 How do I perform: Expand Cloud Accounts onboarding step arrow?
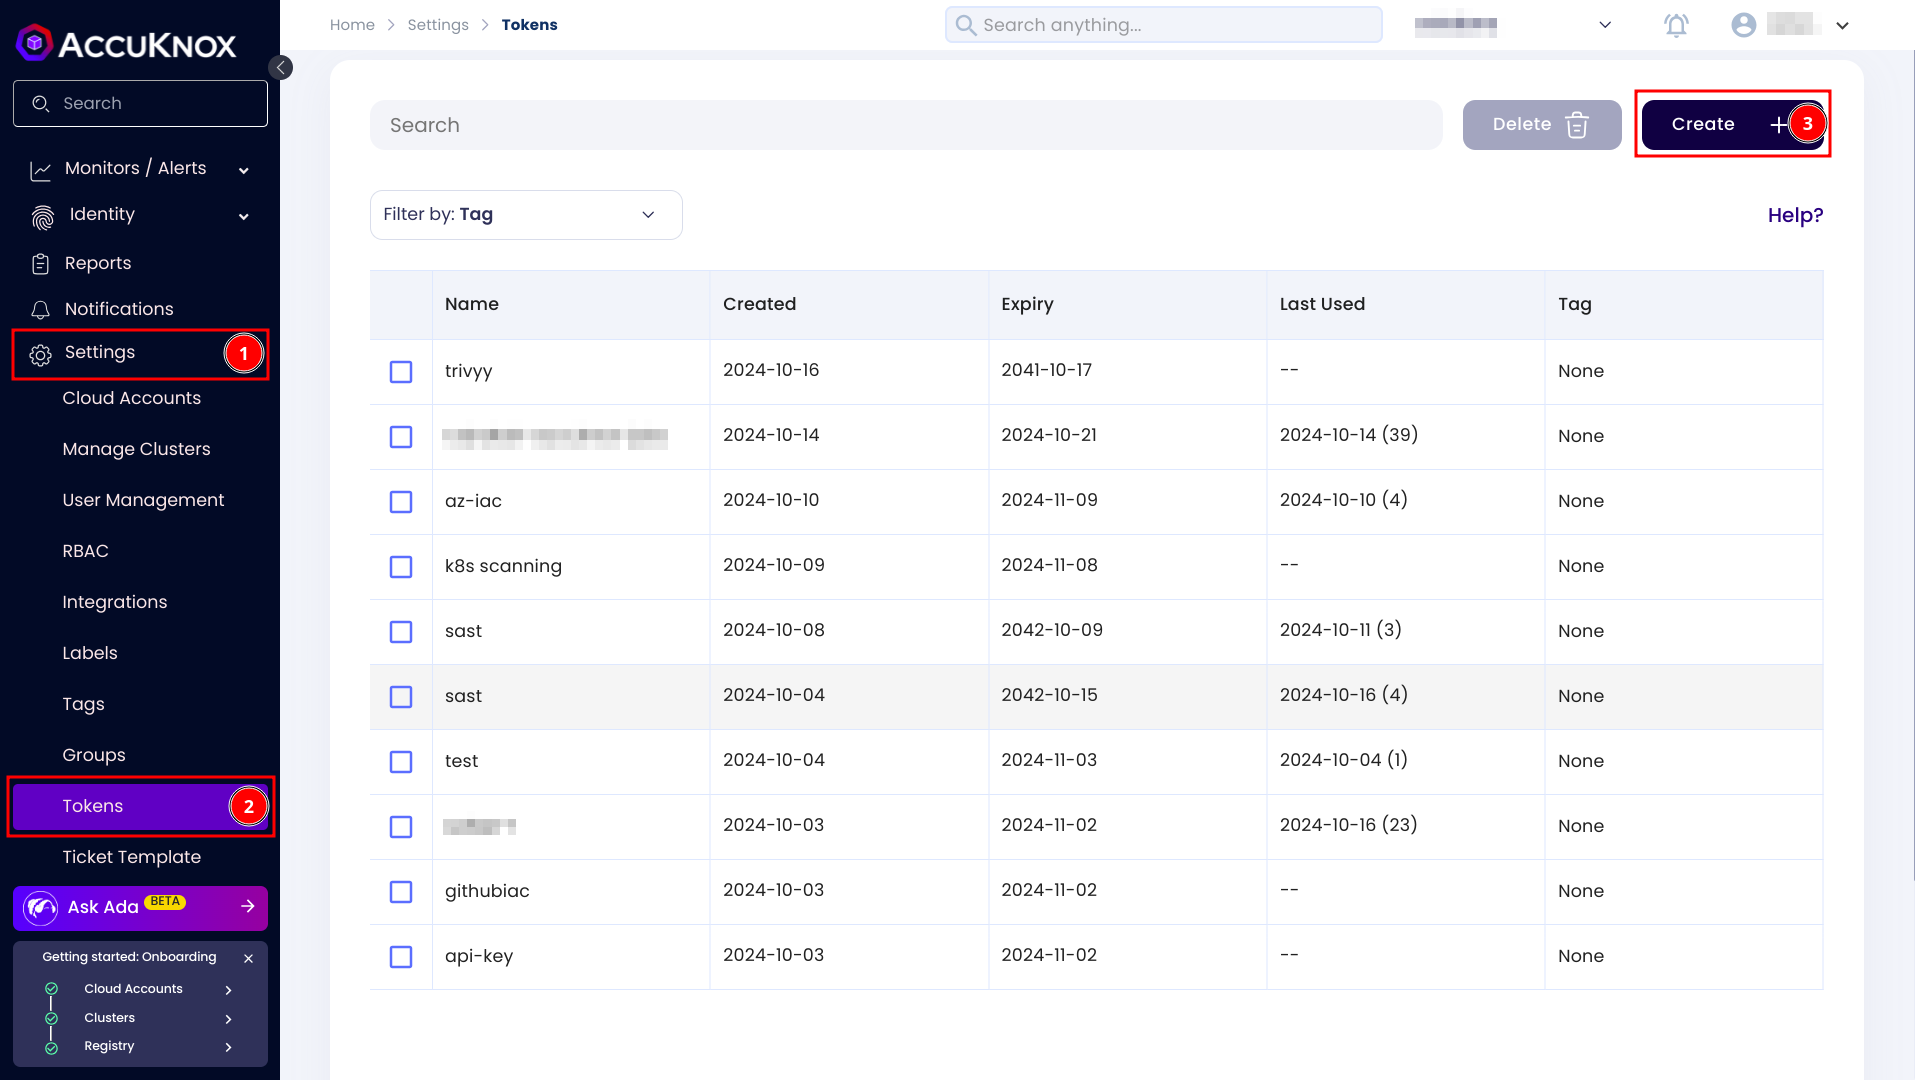click(229, 990)
